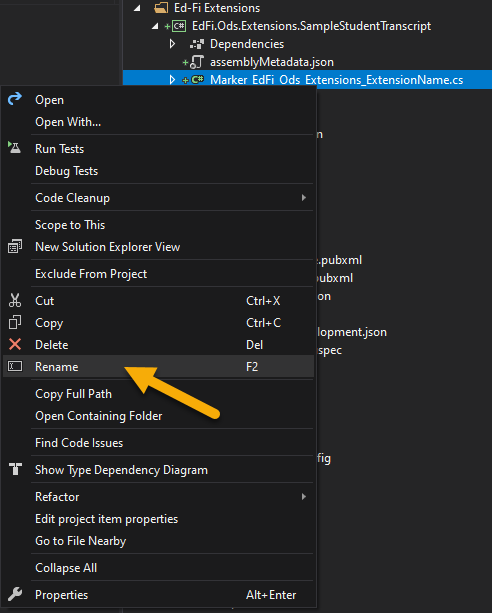
Task: Choose Open Containing Folder
Action: click(x=158, y=416)
